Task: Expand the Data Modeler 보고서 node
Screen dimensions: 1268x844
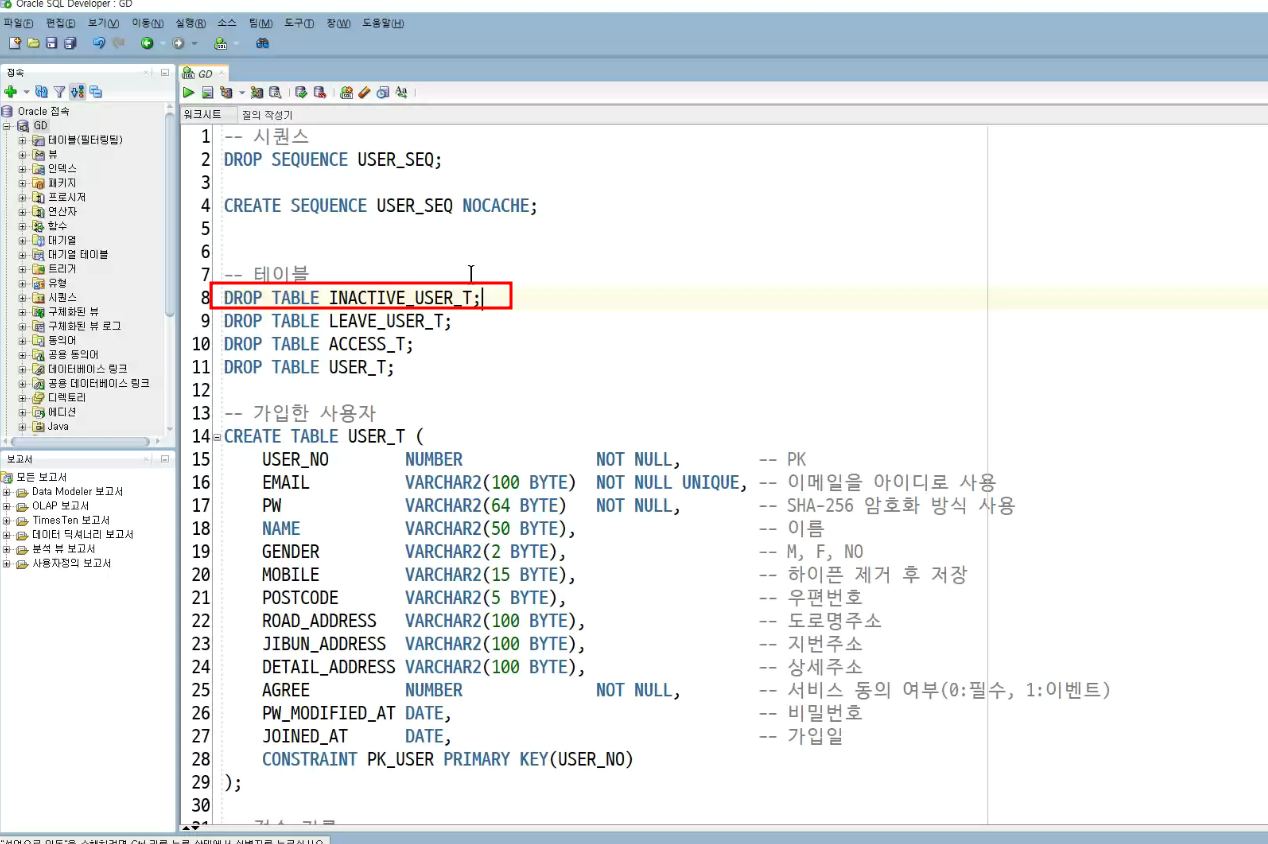Action: click(x=8, y=492)
